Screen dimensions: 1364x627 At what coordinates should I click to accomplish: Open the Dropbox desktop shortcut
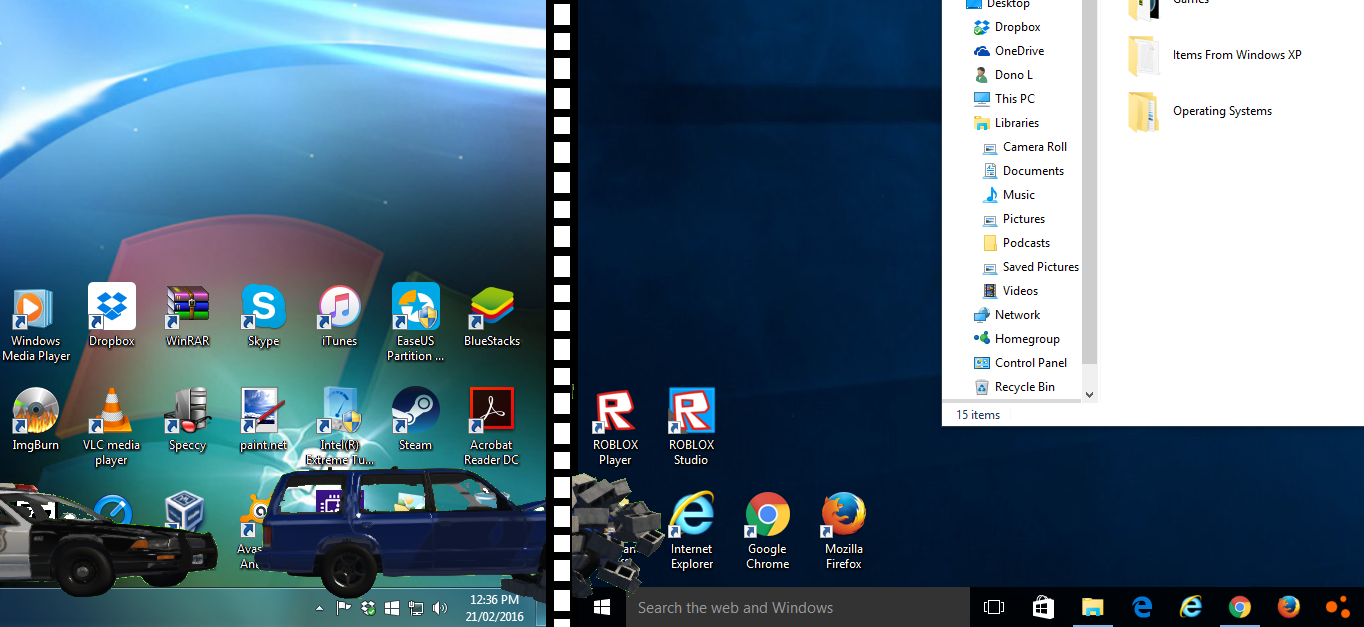[112, 315]
